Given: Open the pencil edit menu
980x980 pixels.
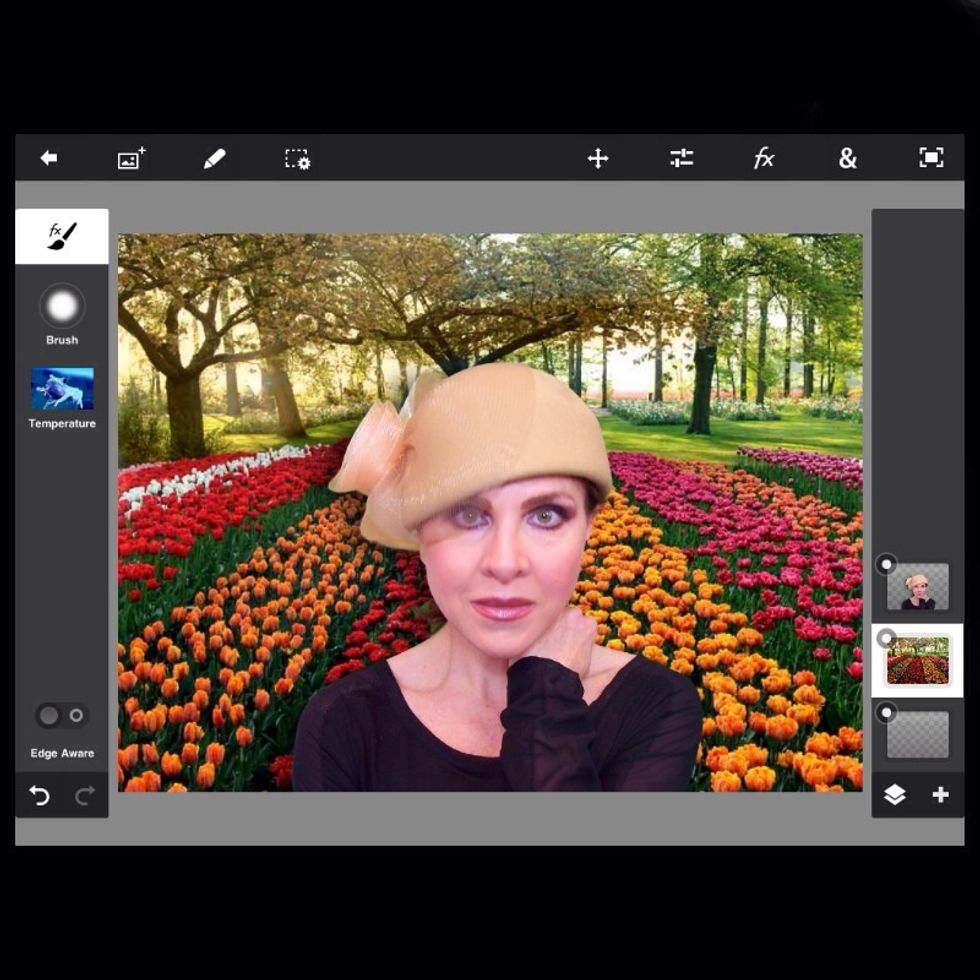Looking at the screenshot, I should (214, 158).
